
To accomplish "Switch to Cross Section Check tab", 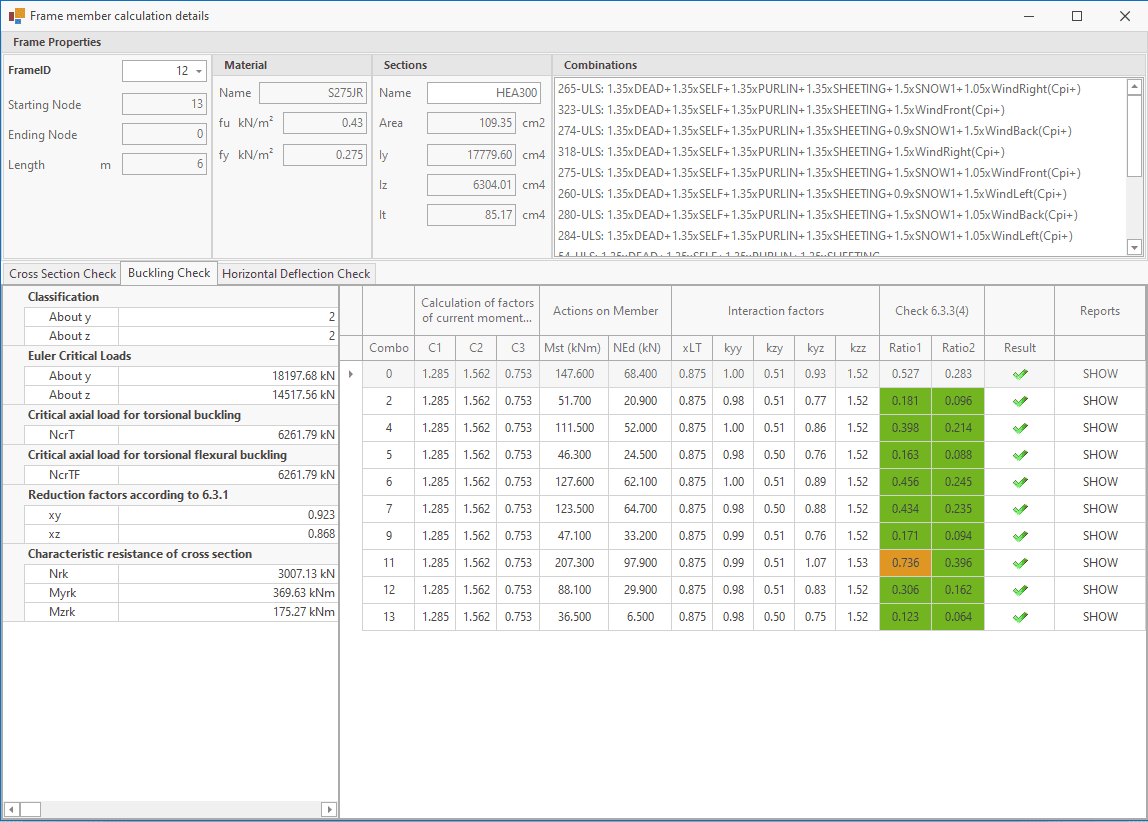I will point(62,273).
